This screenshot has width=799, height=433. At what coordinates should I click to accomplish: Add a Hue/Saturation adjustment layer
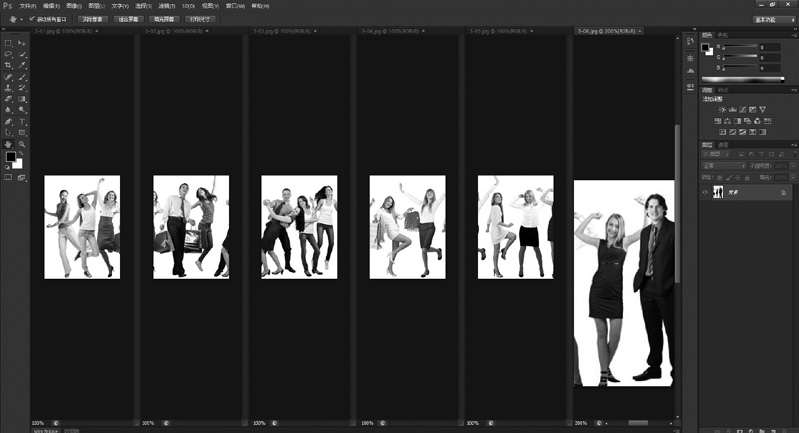pyautogui.click(x=718, y=121)
